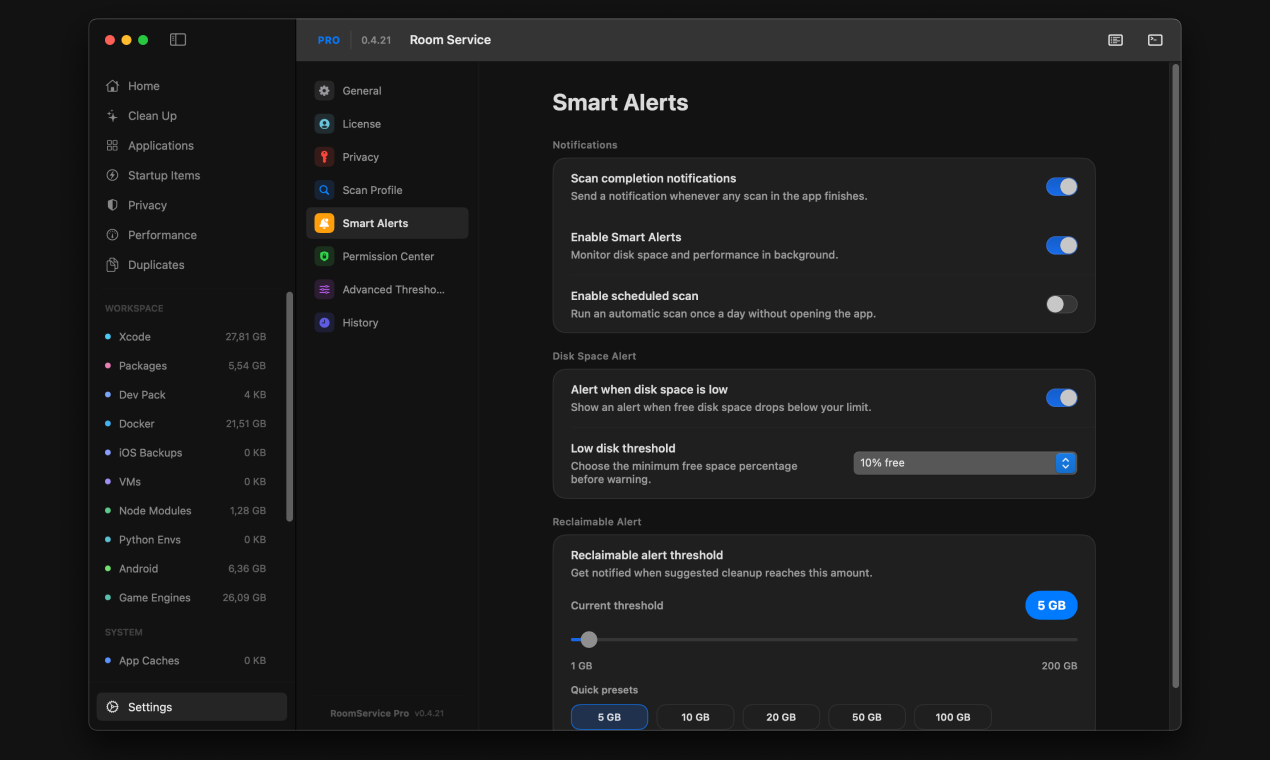Toggle alert when disk space is low
This screenshot has height=760, width=1270.
click(1061, 398)
